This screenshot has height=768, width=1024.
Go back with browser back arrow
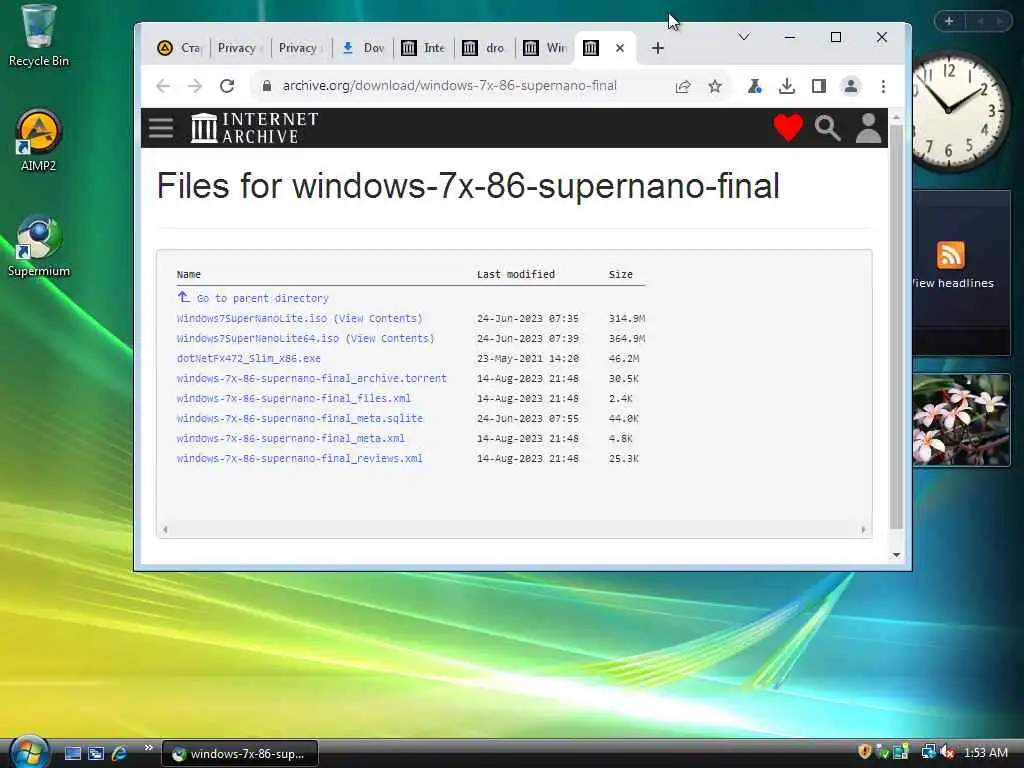click(163, 86)
